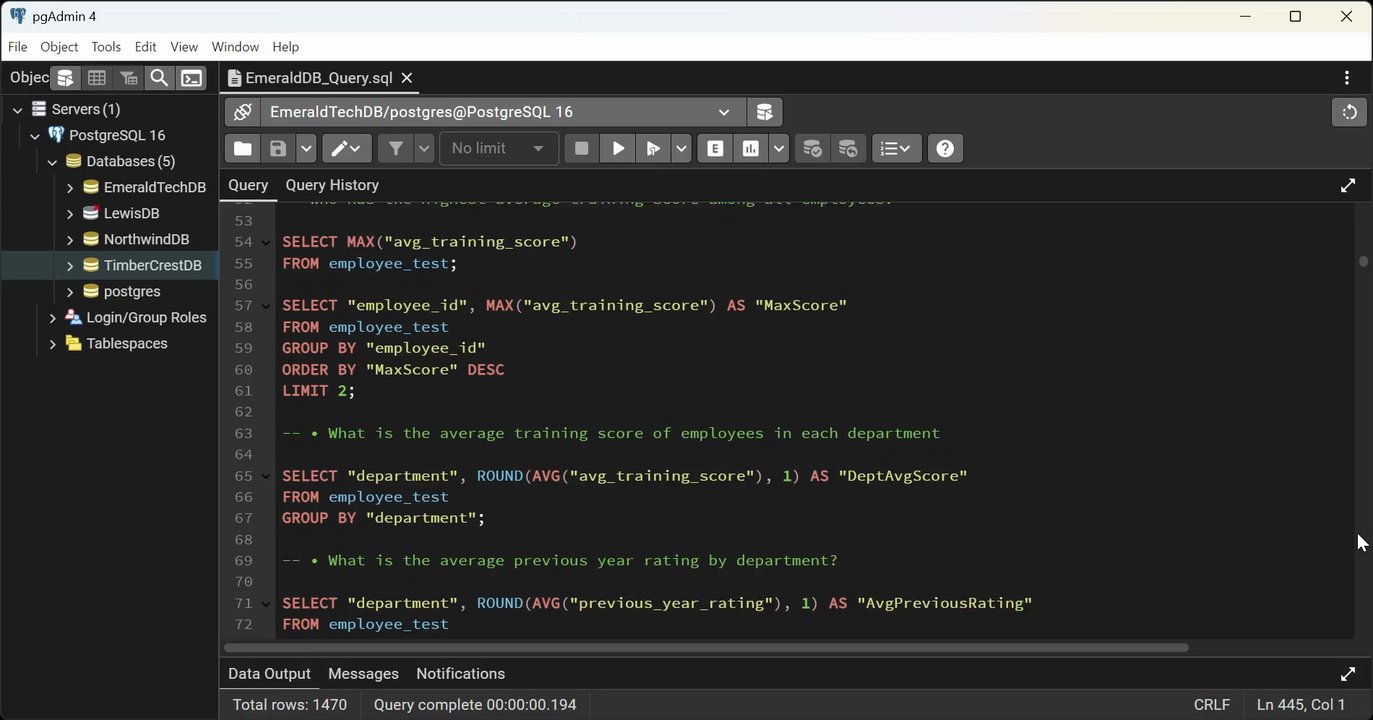Expand the EmeraldTechDB tree node

(x=70, y=188)
